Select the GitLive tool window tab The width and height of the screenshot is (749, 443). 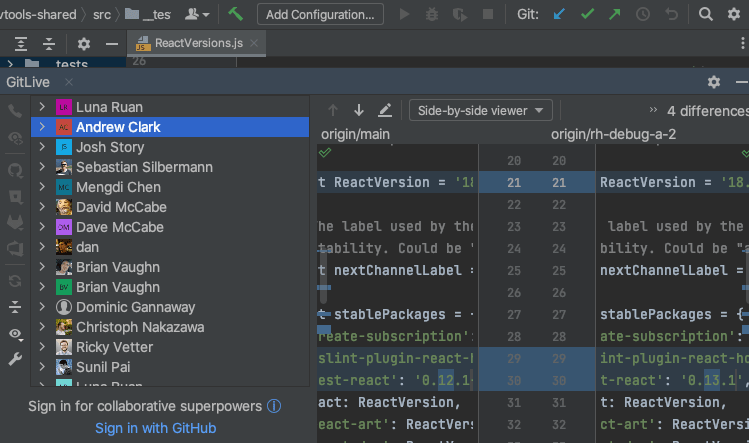(x=28, y=82)
